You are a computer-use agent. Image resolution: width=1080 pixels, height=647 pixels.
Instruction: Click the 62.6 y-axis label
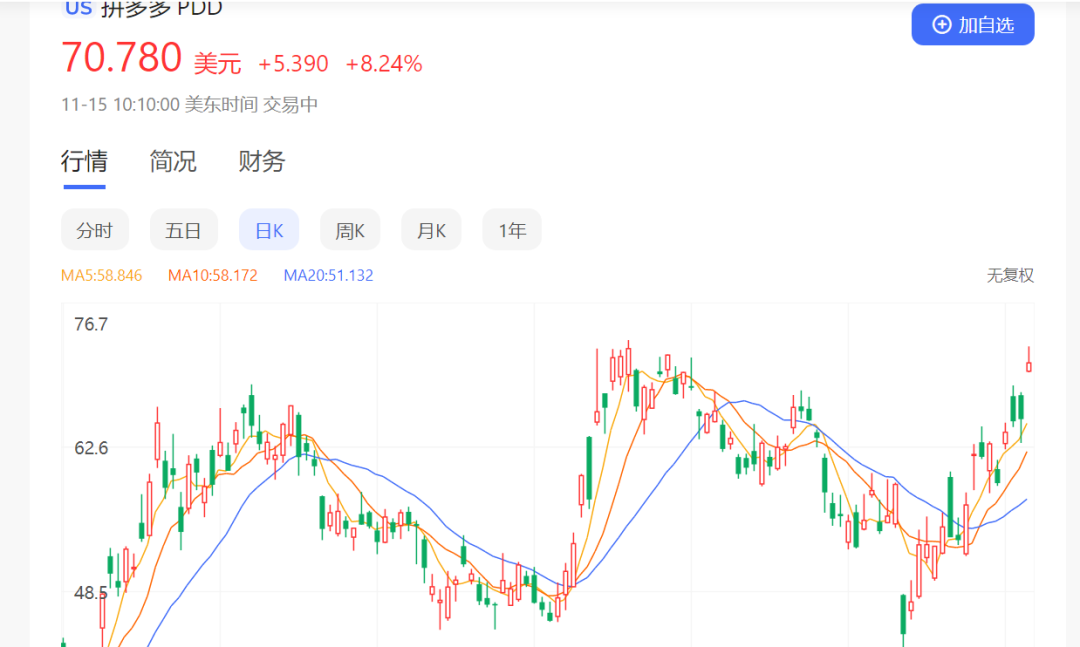(91, 449)
